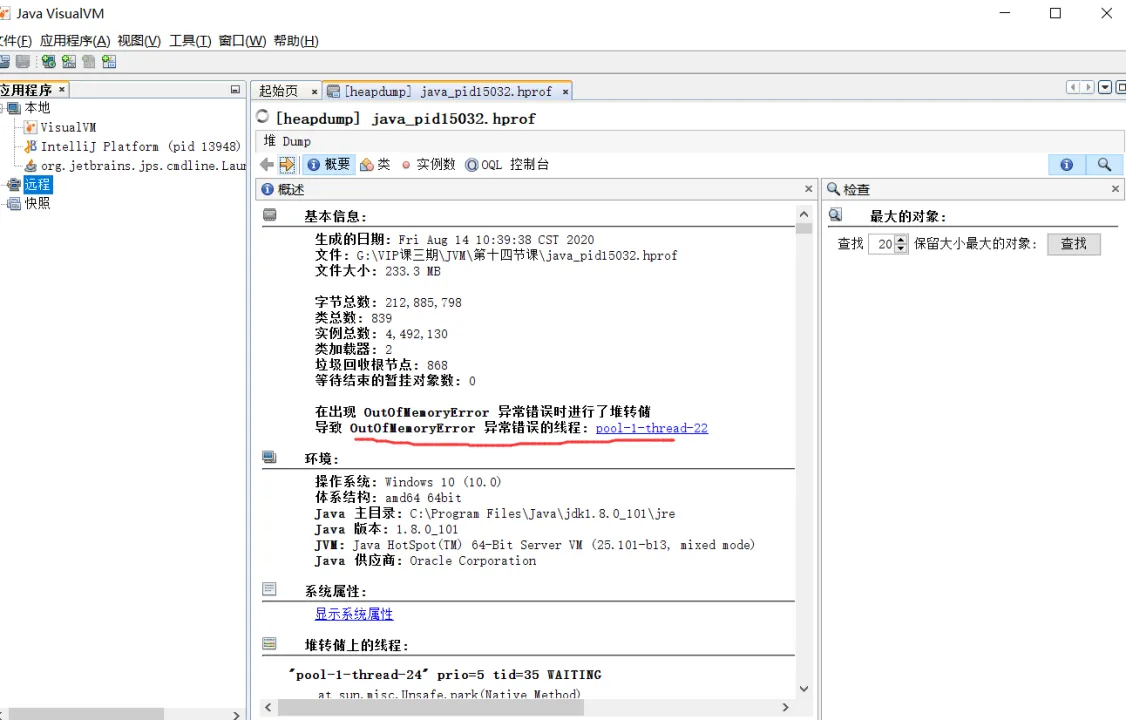This screenshot has width=1126, height=720.
Task: Close the 概述 panel
Action: [x=809, y=189]
